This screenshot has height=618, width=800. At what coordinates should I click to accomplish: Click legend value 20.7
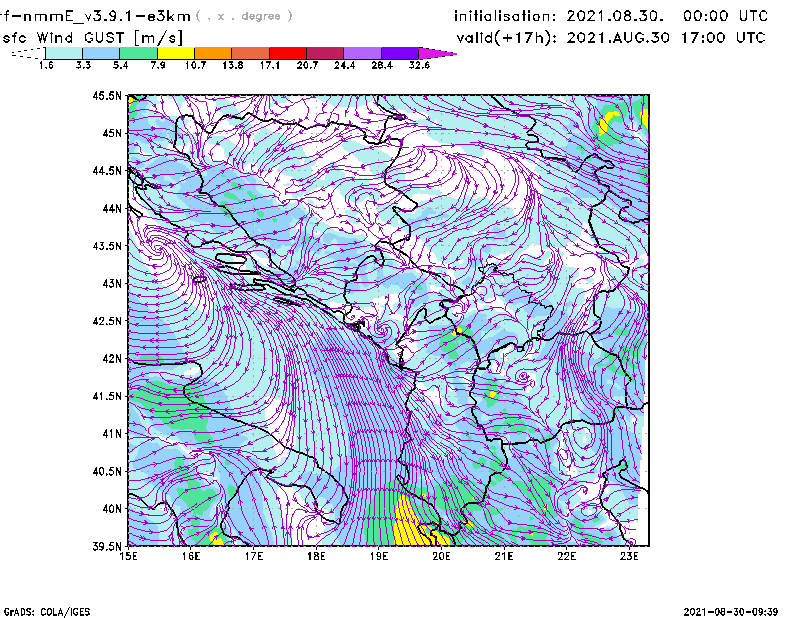coord(307,65)
